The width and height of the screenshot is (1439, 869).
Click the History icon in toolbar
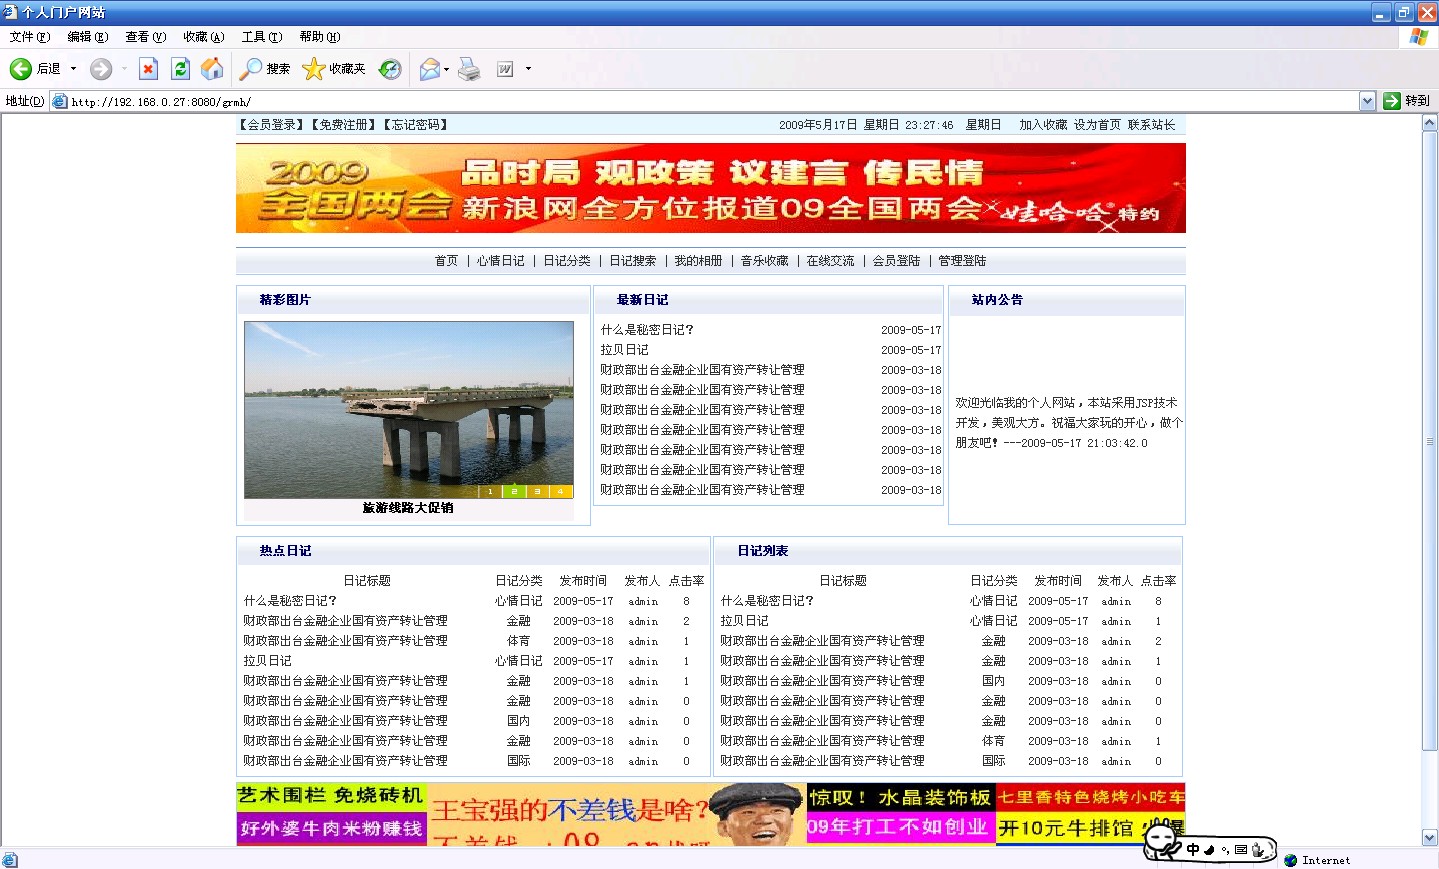tap(390, 69)
